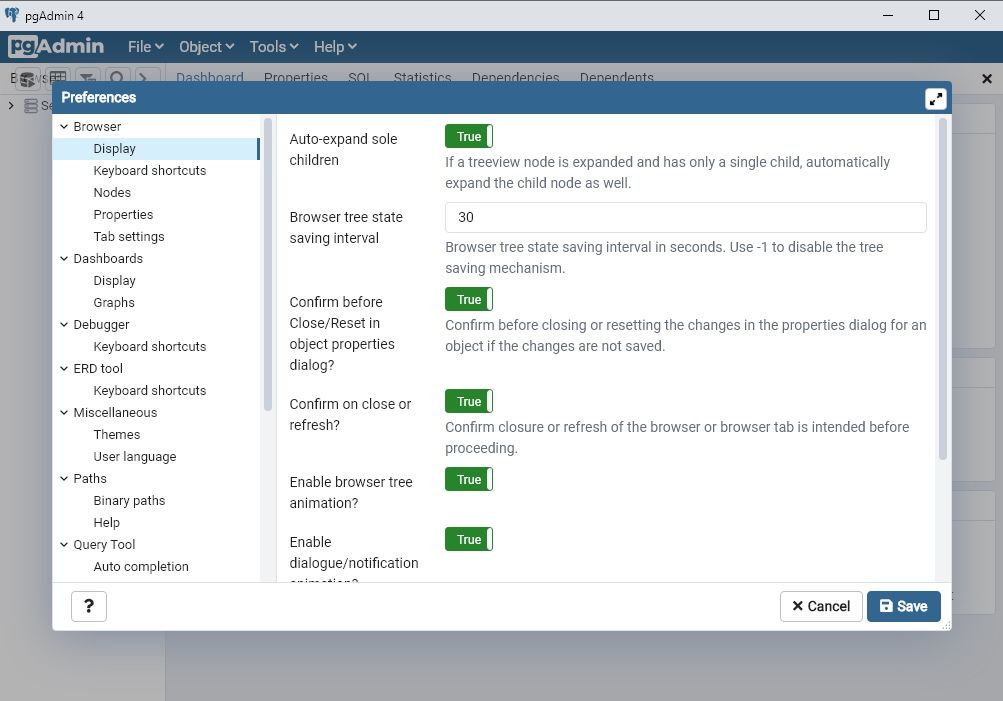
Task: Click the Filtered Rows funnel icon
Action: point(88,78)
